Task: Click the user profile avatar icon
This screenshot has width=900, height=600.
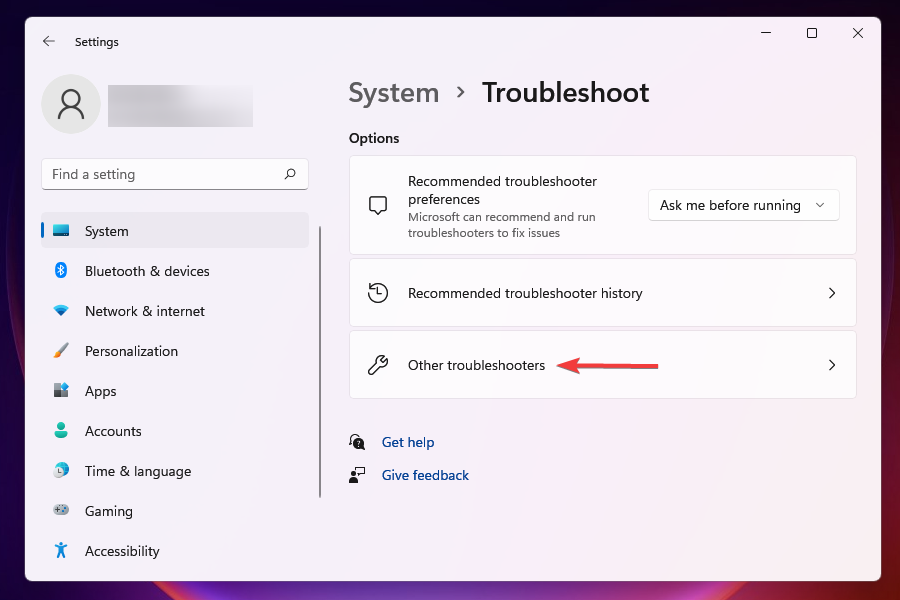Action: tap(71, 104)
